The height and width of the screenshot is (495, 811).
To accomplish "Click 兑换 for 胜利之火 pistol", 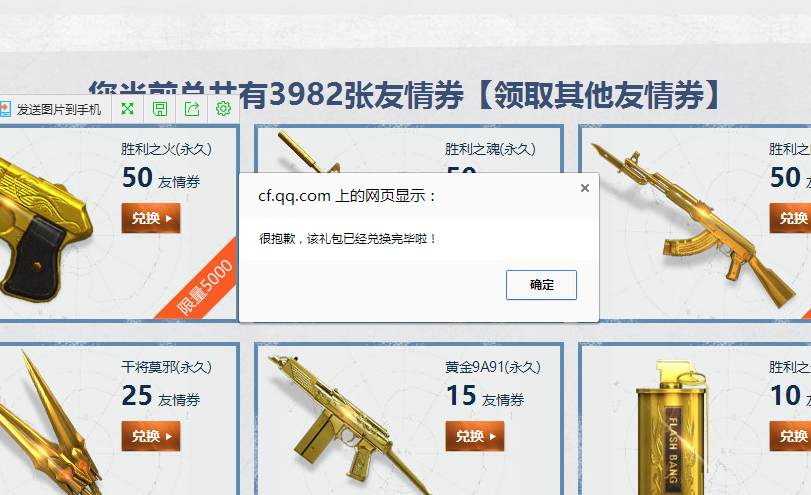I will (x=151, y=218).
